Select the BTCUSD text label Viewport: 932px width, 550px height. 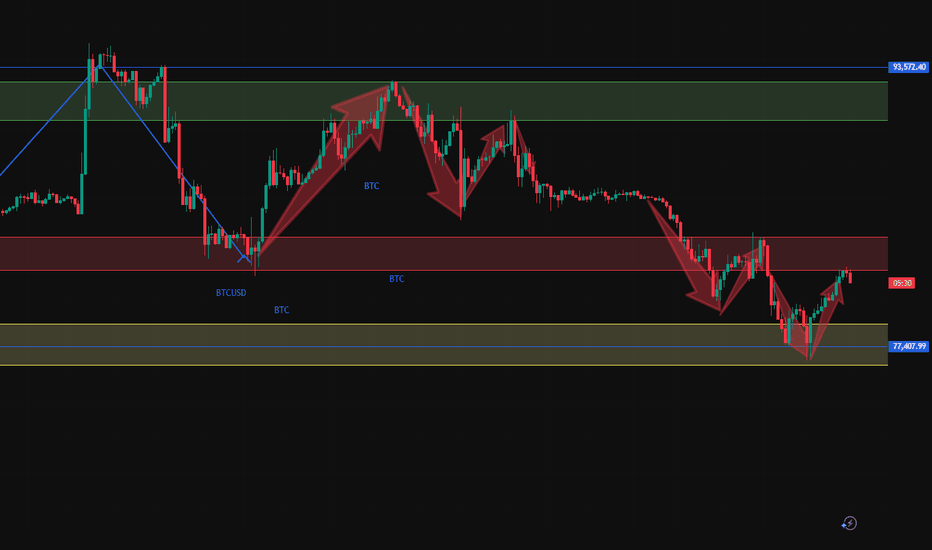[231, 293]
